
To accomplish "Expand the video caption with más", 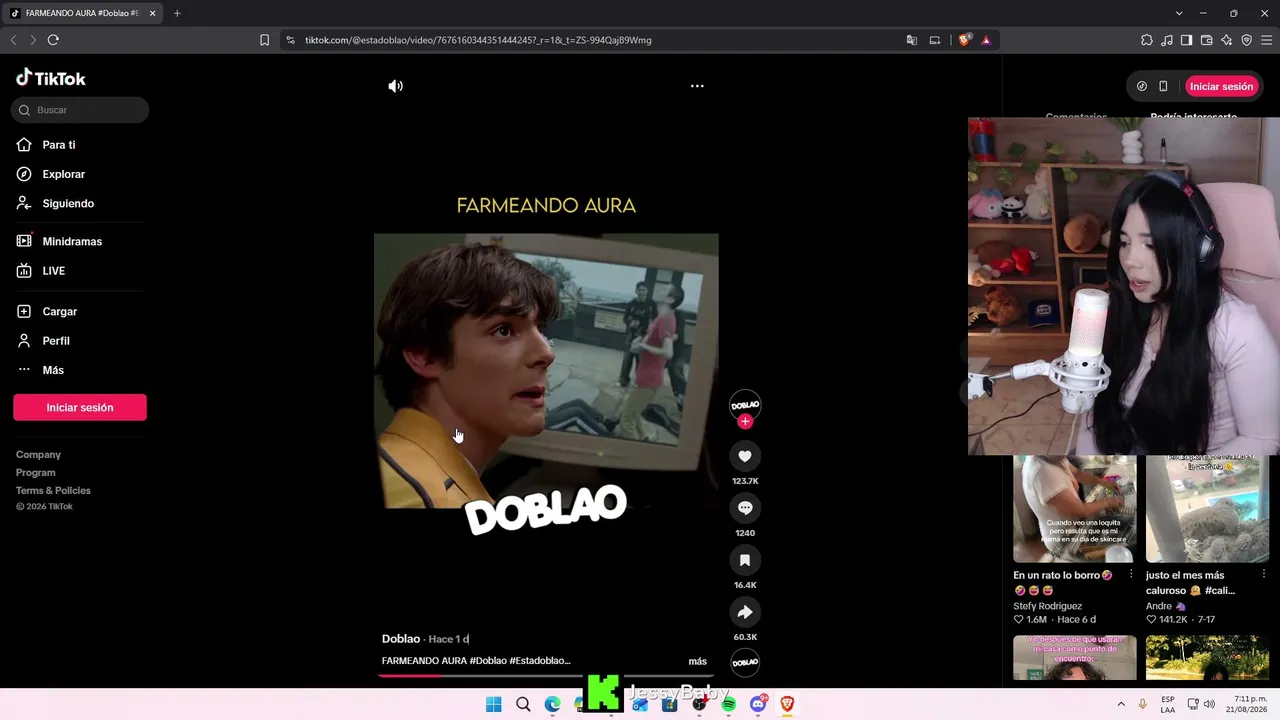I will coord(697,661).
